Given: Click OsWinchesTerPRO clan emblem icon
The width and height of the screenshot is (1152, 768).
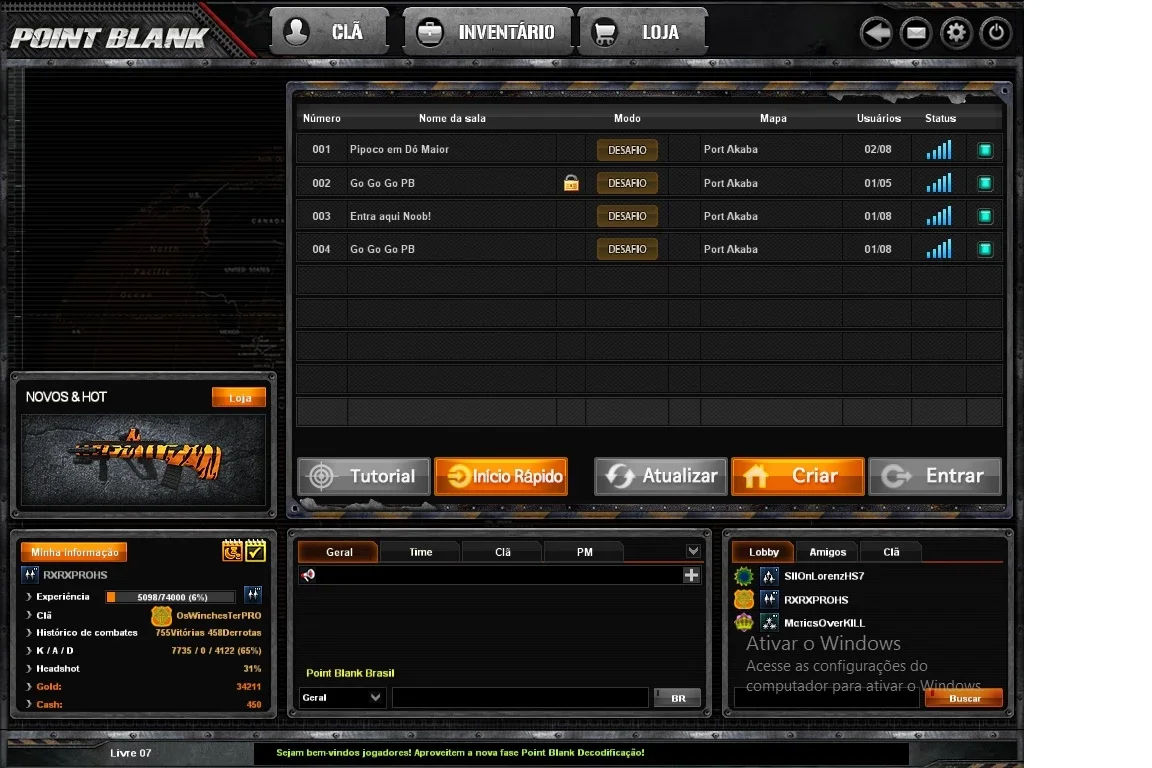Looking at the screenshot, I should 162,615.
